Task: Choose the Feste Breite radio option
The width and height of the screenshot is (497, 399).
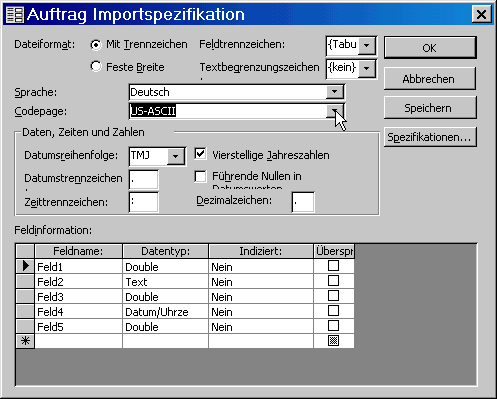Action: 96,67
